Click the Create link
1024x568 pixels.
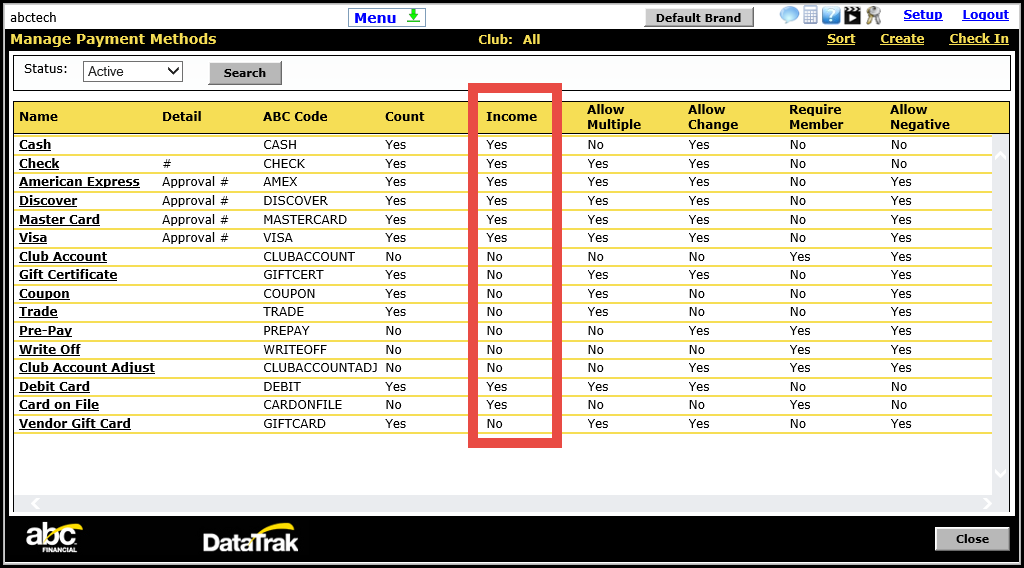coord(902,39)
